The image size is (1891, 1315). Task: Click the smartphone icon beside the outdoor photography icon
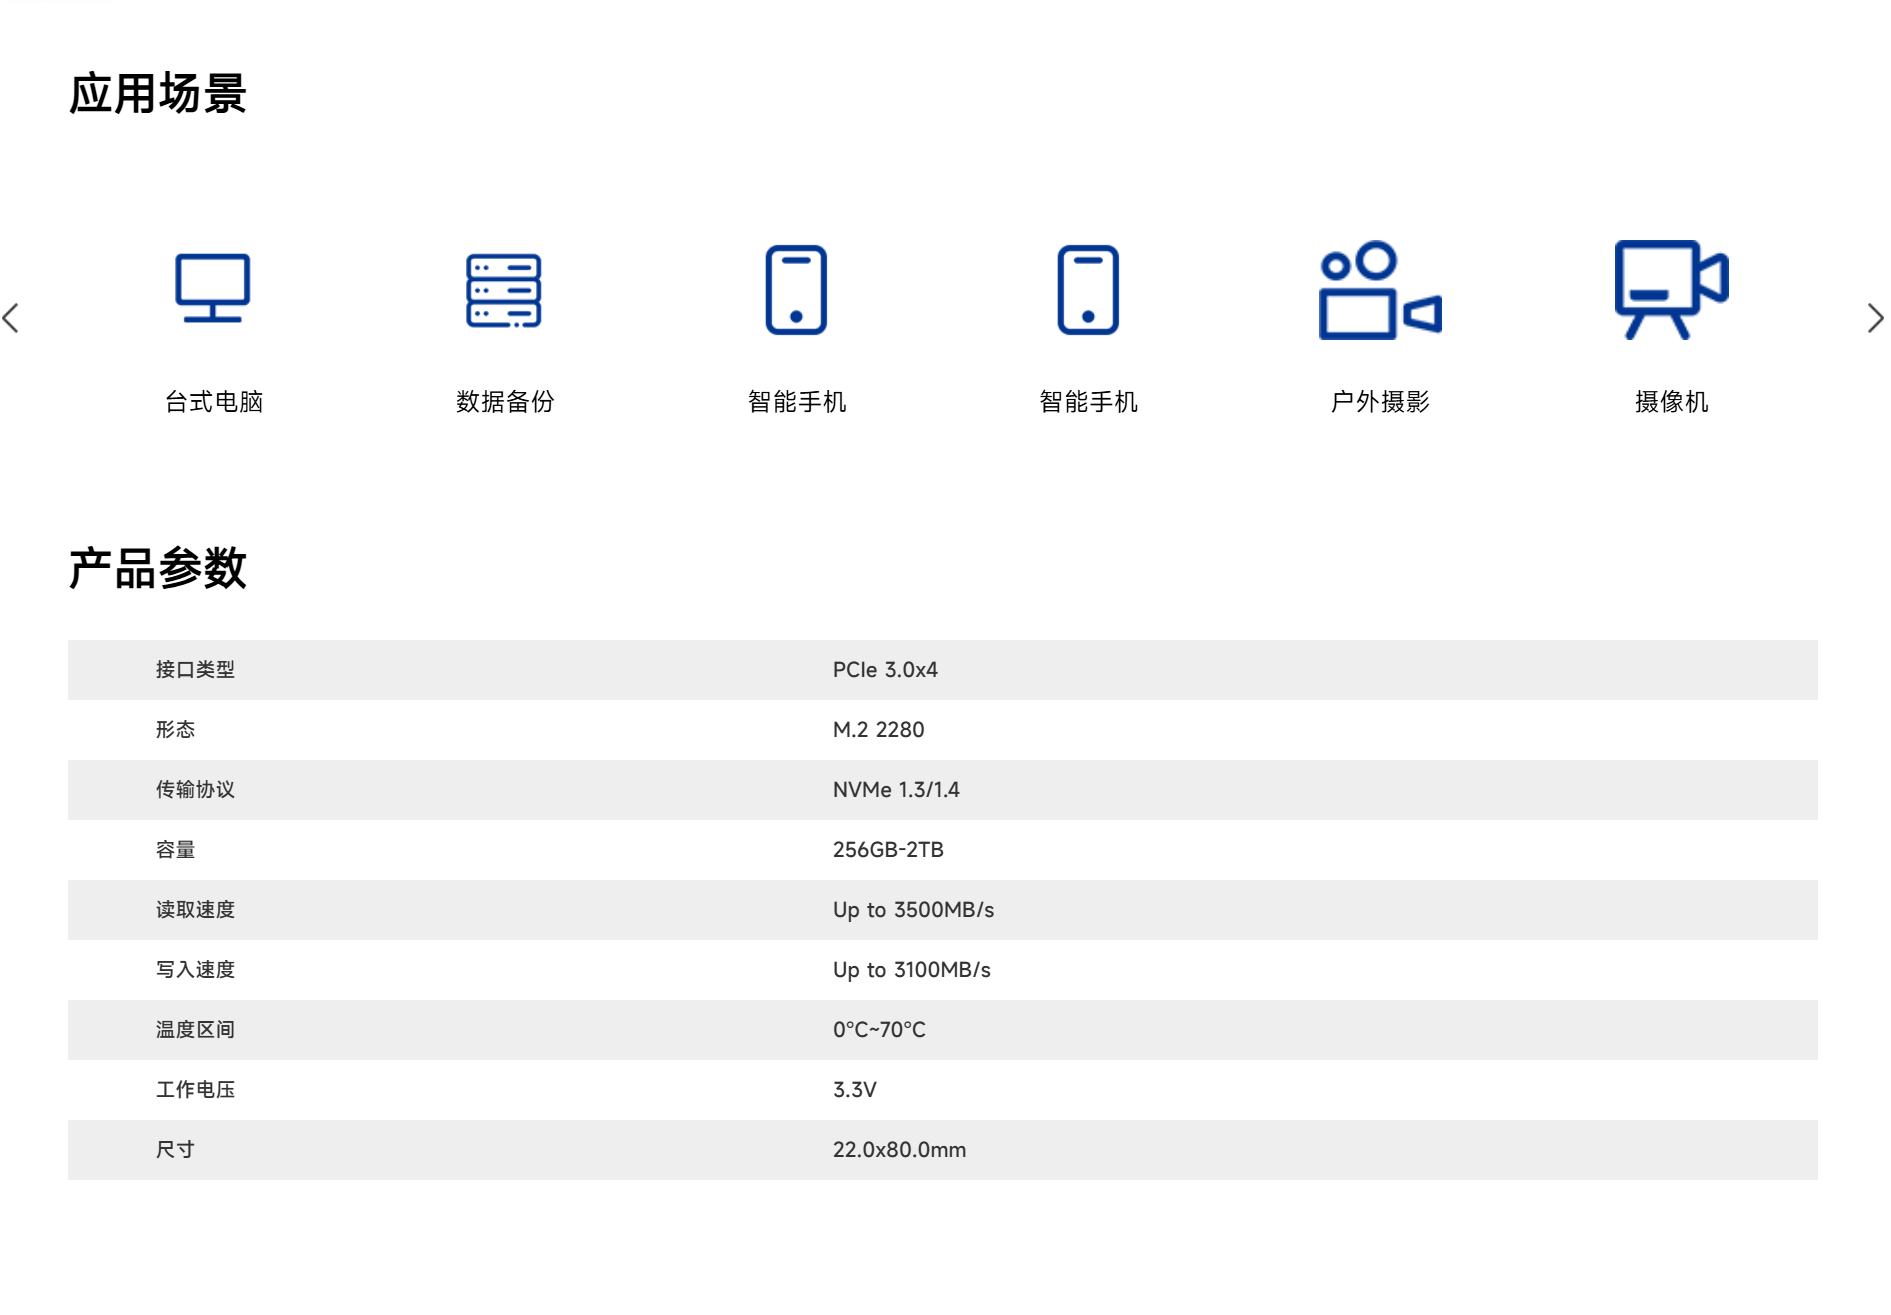click(x=1088, y=290)
